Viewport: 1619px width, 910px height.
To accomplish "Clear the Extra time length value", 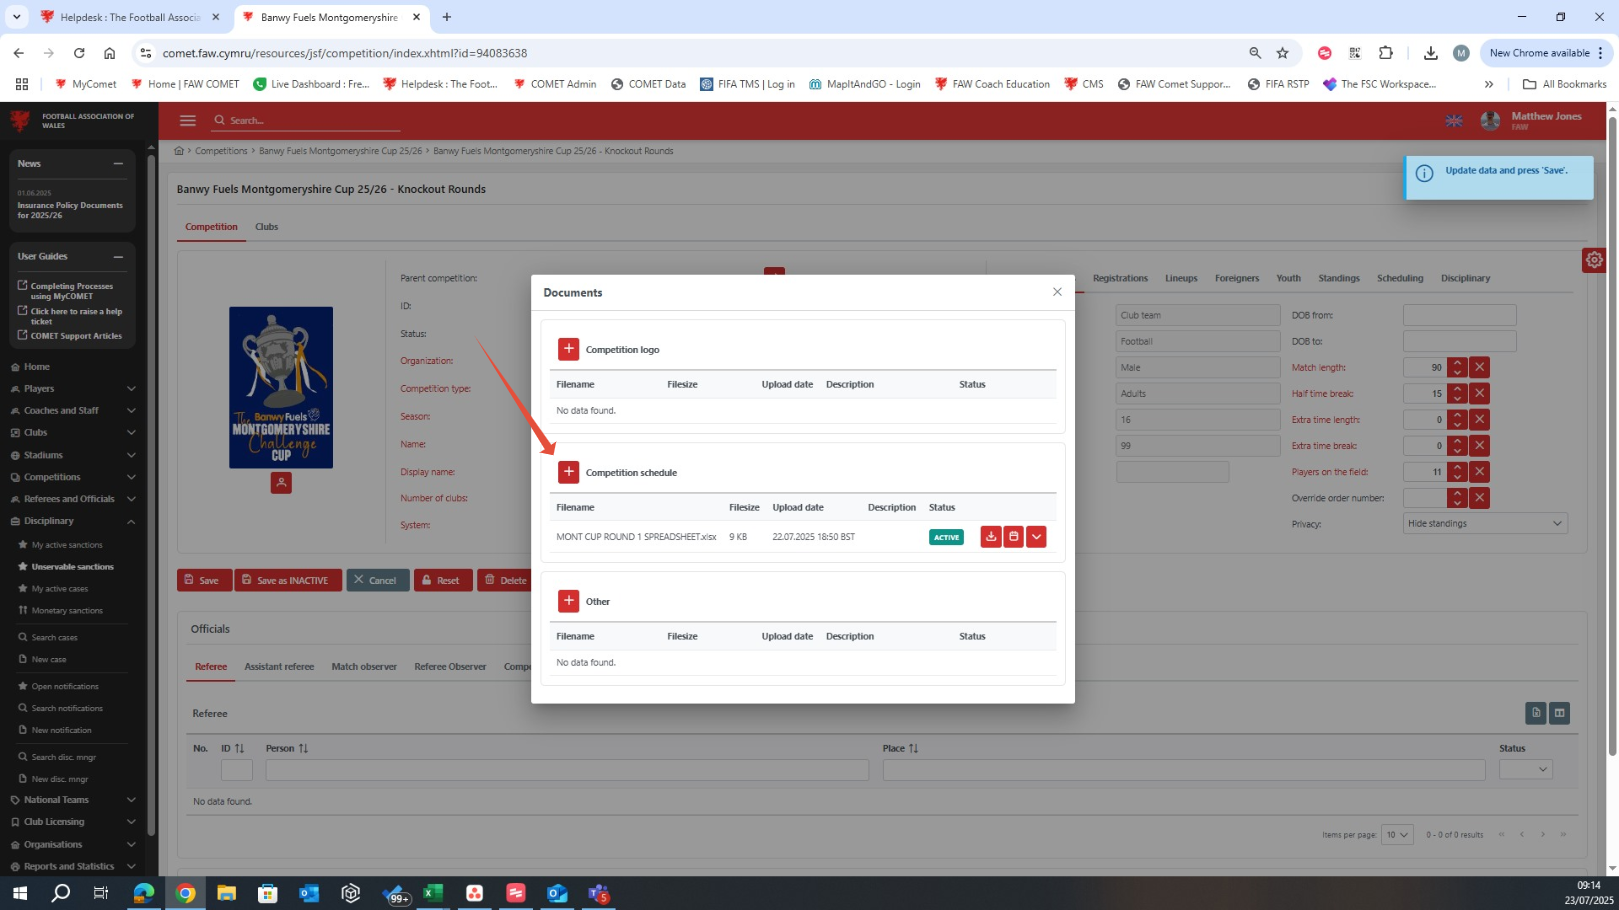I will coord(1480,419).
